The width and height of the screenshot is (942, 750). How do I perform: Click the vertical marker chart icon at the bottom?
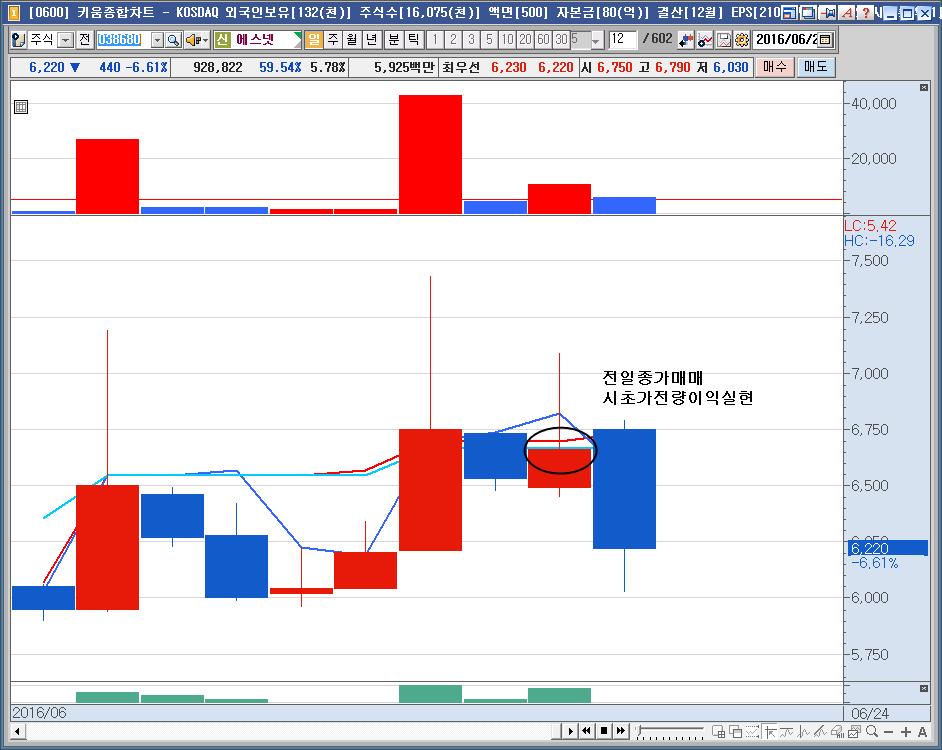point(804,731)
